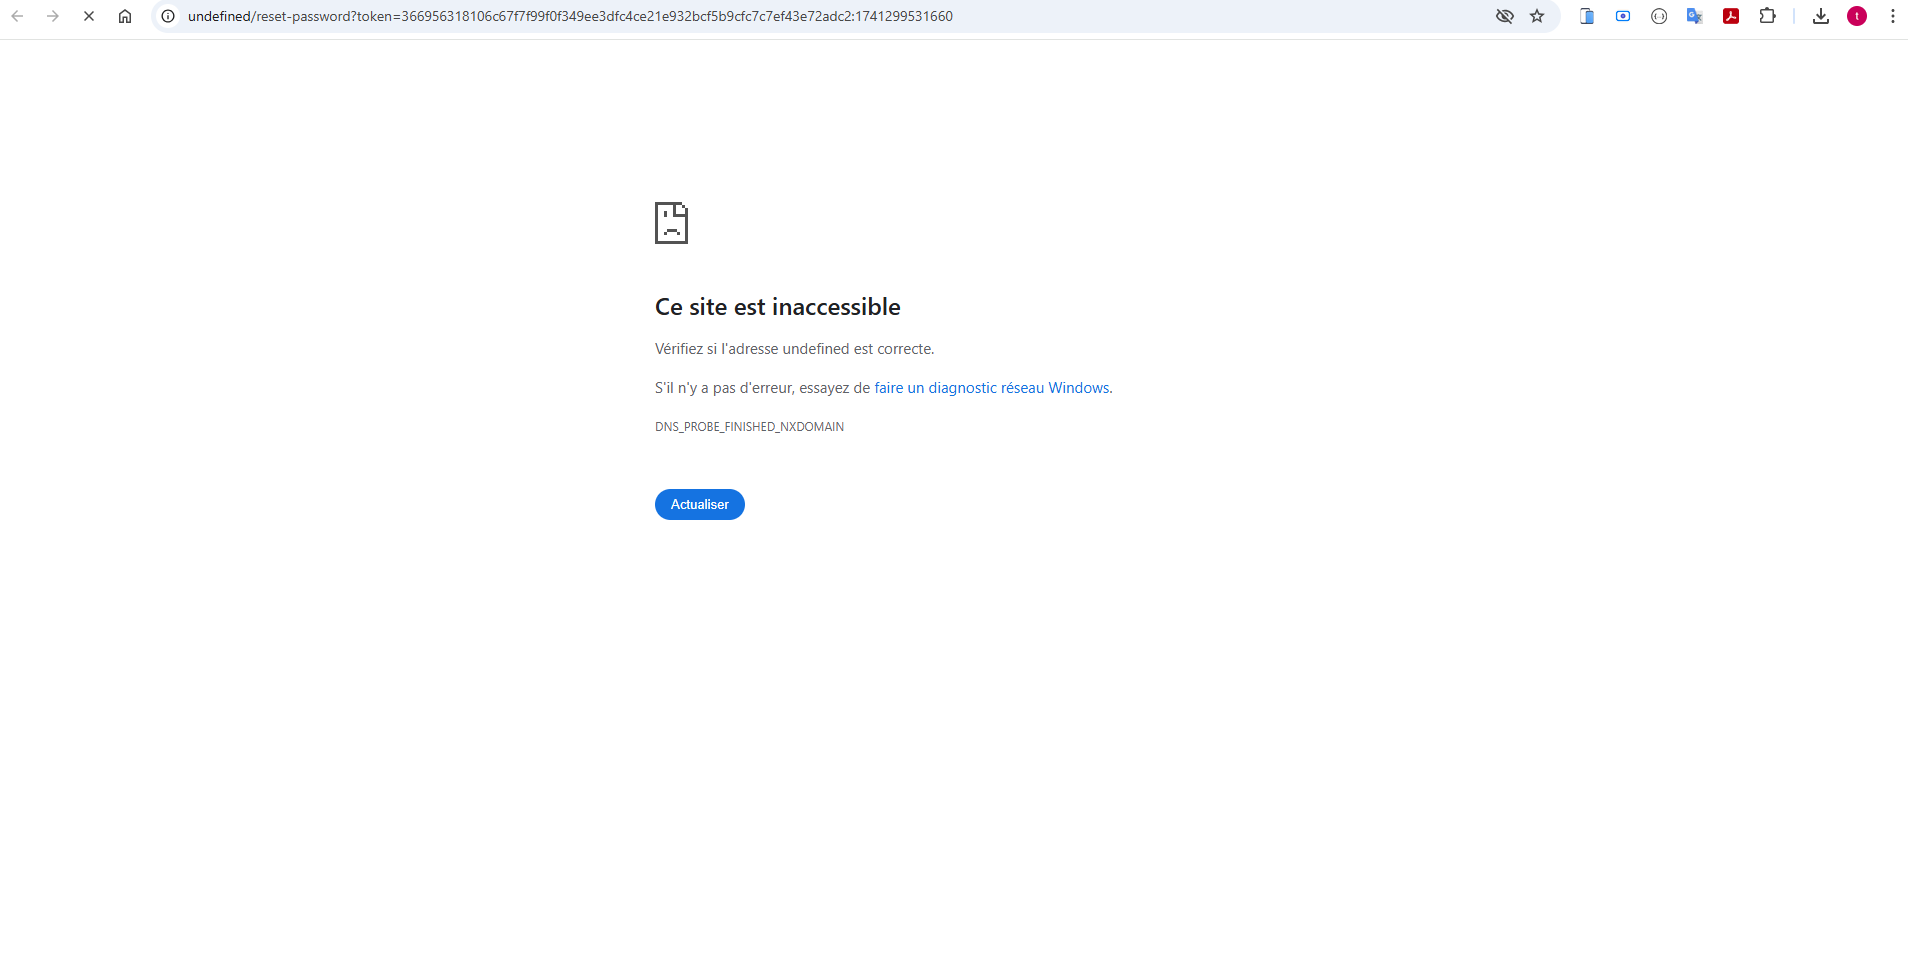
Task: Stop loading the page
Action: (89, 16)
